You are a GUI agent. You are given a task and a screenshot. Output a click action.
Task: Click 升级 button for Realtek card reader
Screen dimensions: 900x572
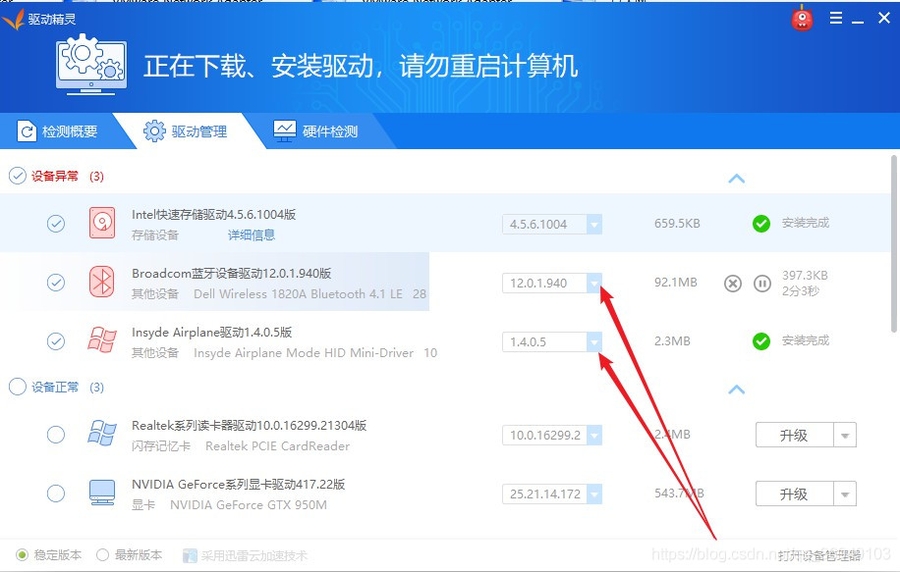pyautogui.click(x=794, y=435)
